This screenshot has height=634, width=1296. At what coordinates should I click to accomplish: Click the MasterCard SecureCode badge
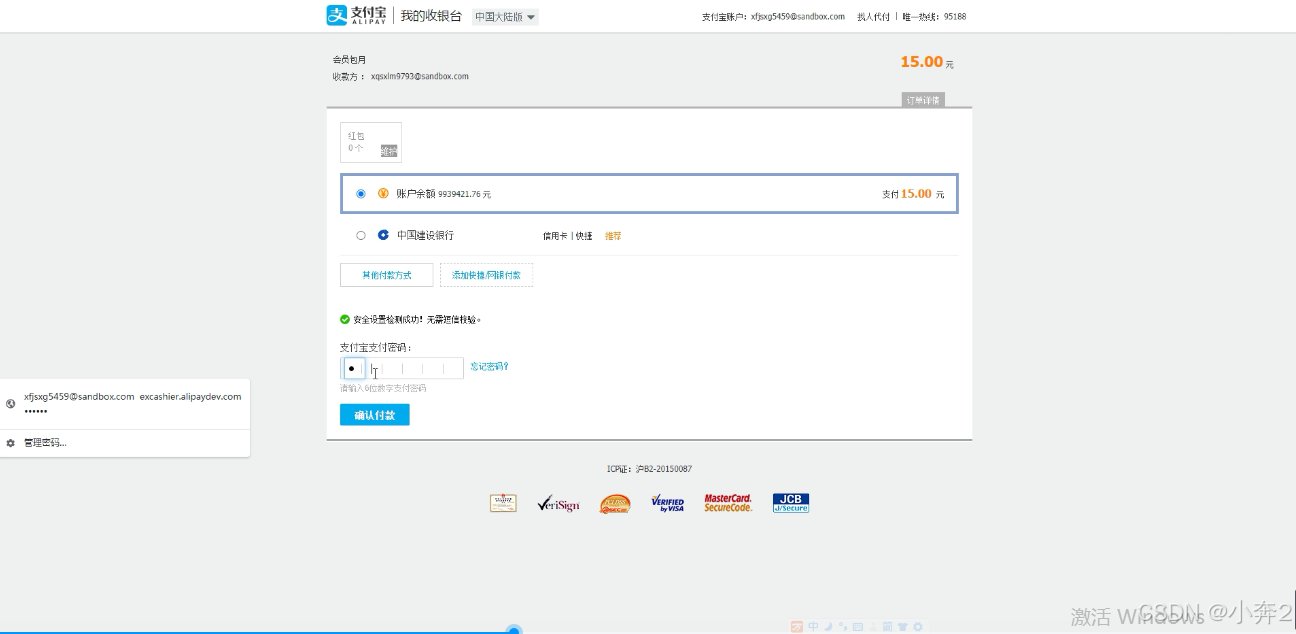click(728, 503)
